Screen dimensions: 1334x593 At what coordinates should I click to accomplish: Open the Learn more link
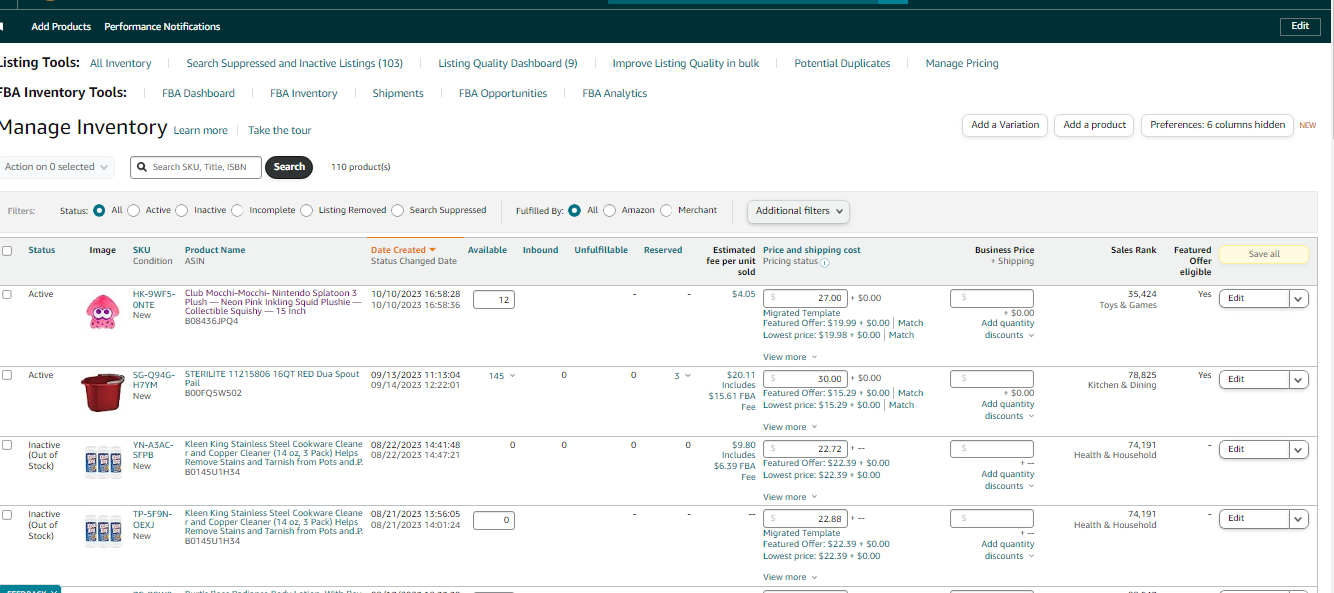point(200,131)
